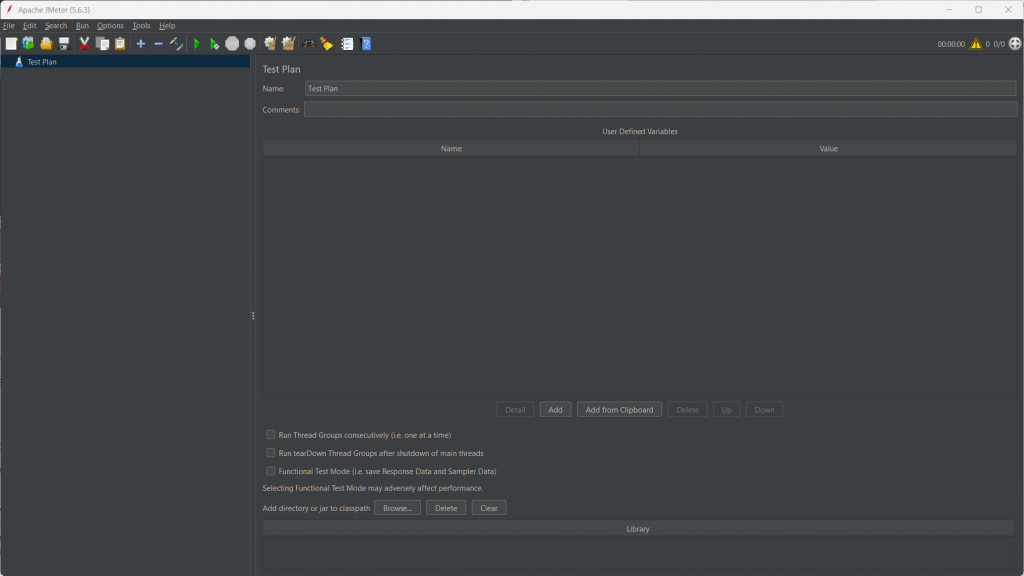
Task: Click the Paste clipboard icon
Action: tap(120, 44)
